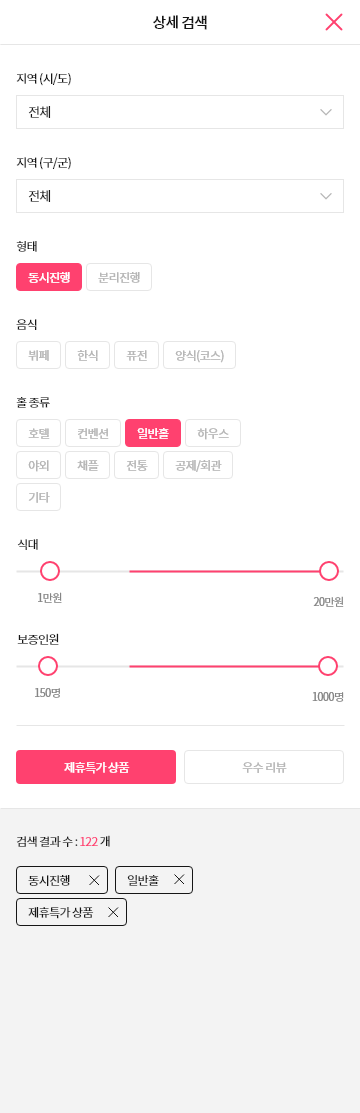Toggle 제휴특가 상품 button
This screenshot has width=360, height=1113.
coord(96,767)
